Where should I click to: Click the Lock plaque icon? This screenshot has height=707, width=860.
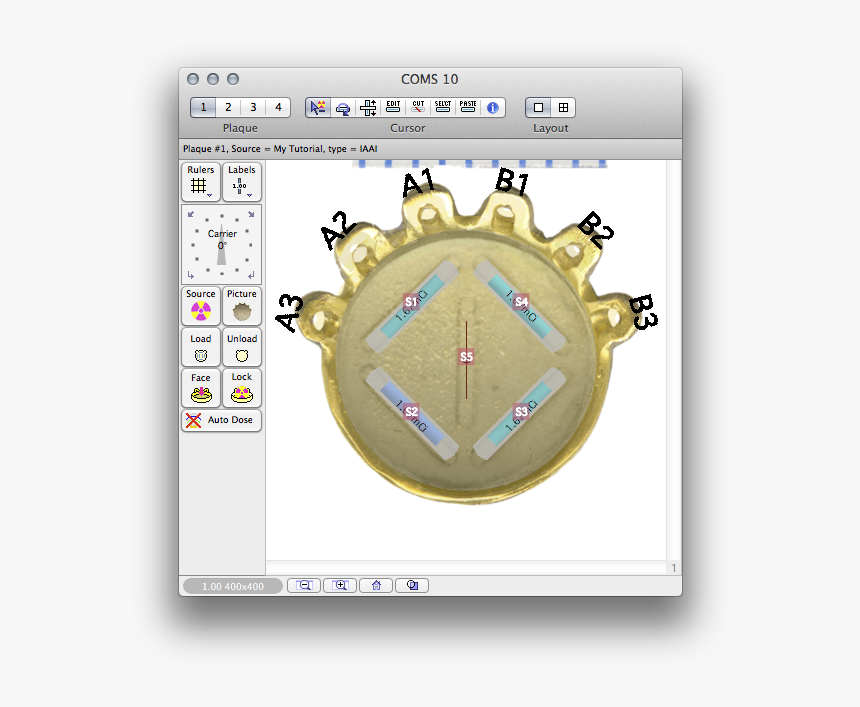coord(242,392)
